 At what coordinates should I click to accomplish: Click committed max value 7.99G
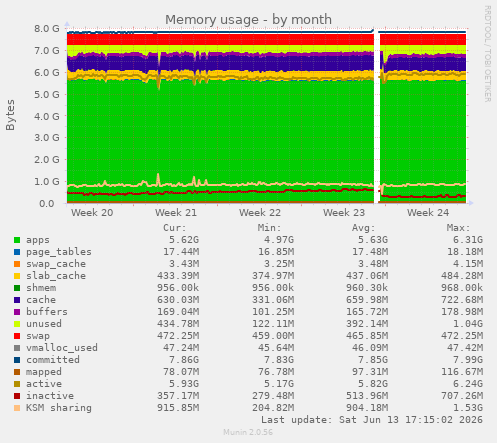click(x=468, y=360)
